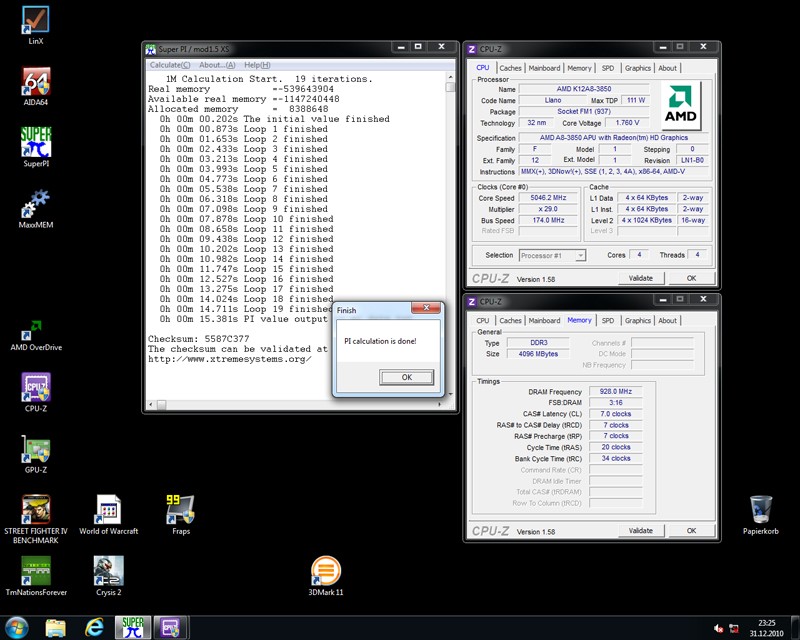Select the TmNationsForever desktop icon
Screen dimensions: 800x640
click(x=36, y=576)
